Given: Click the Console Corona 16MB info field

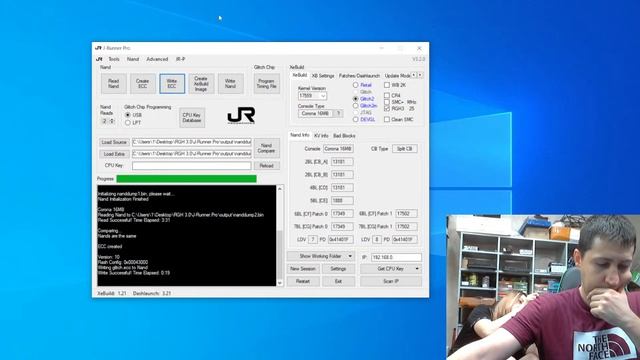Looking at the screenshot, I should click(x=338, y=149).
